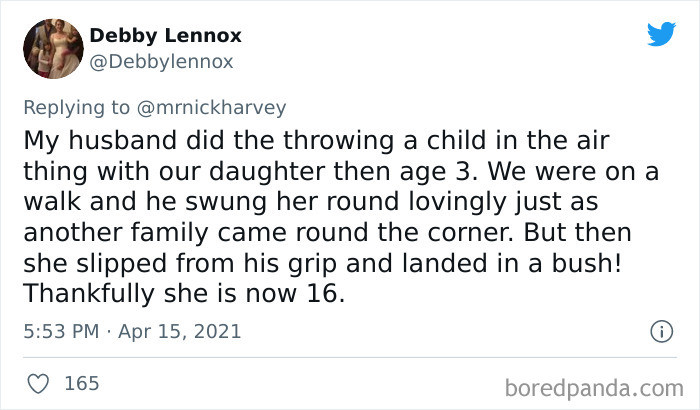
Task: Like the tweet with the heart icon
Action: (38, 384)
